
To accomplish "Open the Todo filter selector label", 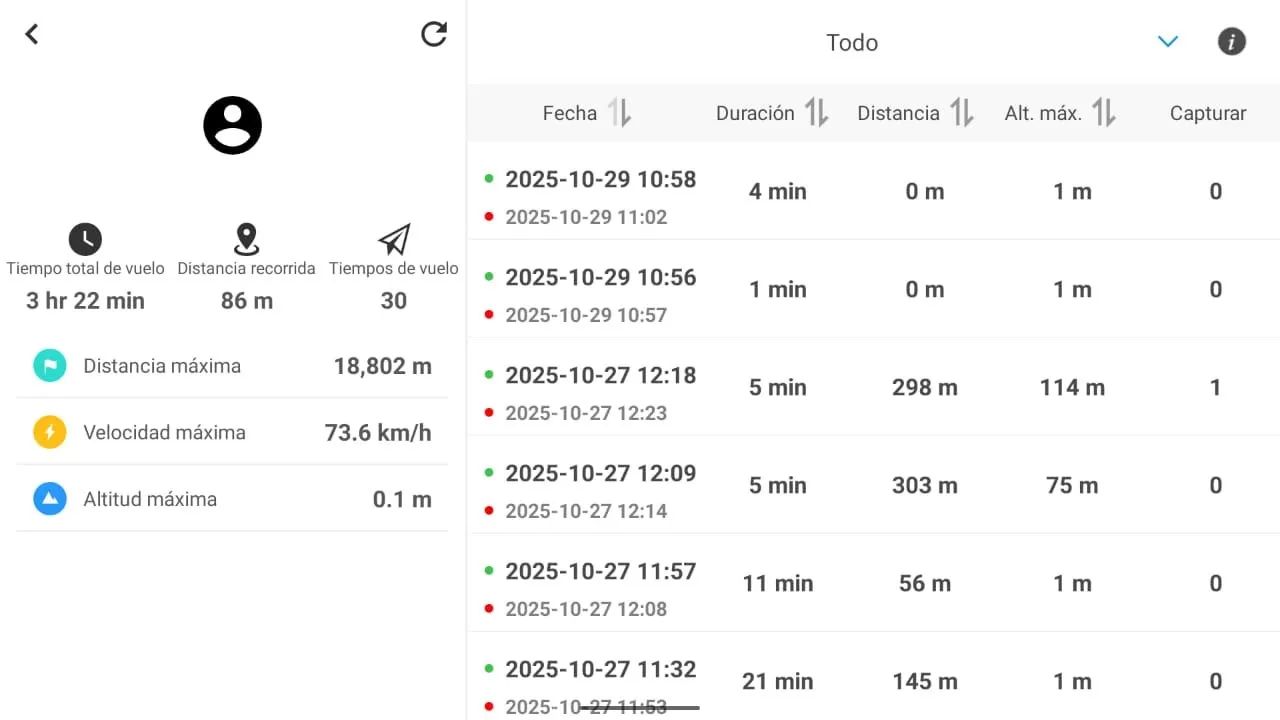I will (x=852, y=42).
